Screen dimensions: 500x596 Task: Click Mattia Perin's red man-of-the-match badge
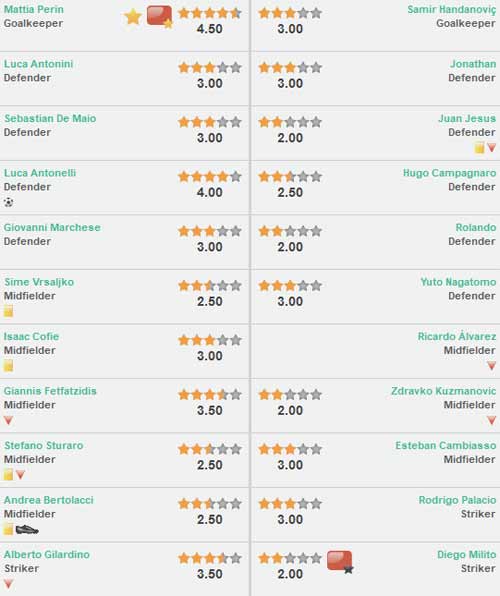(160, 17)
